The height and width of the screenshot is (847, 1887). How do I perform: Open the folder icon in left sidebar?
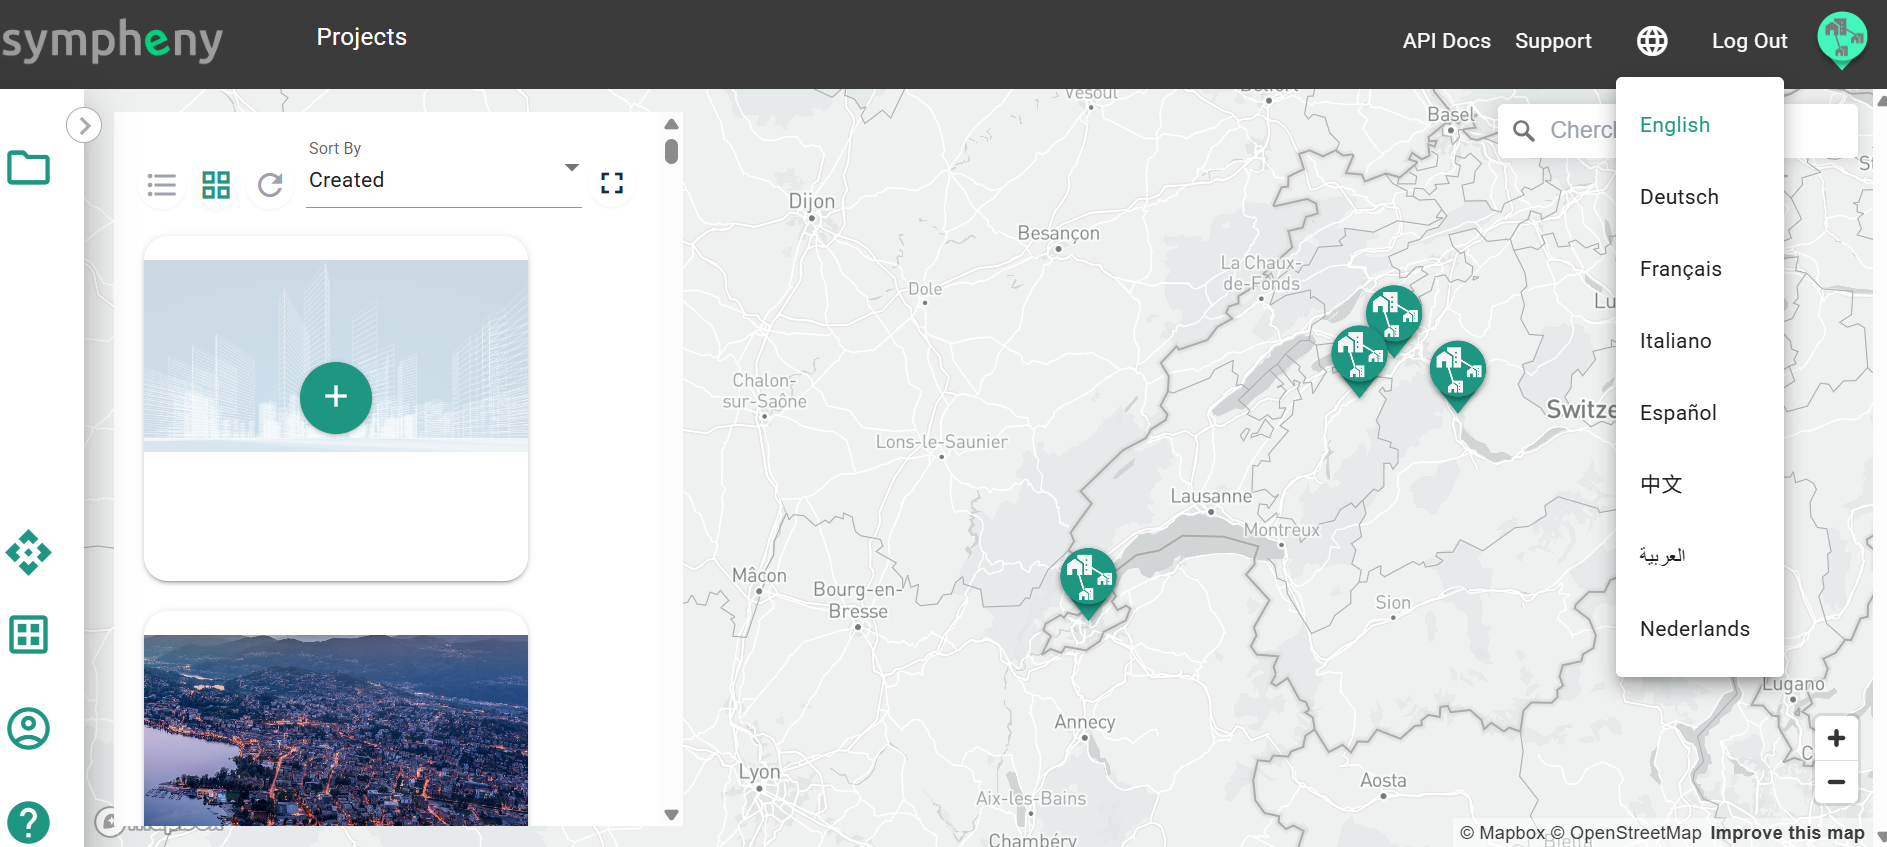click(28, 168)
